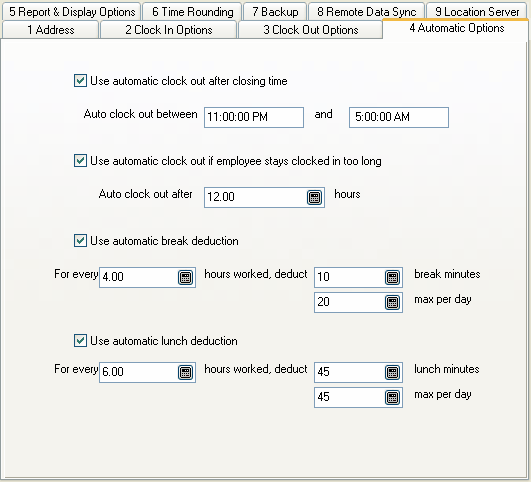531x482 pixels.
Task: Click the 'Auto clock out between' label
Action: 140,114
